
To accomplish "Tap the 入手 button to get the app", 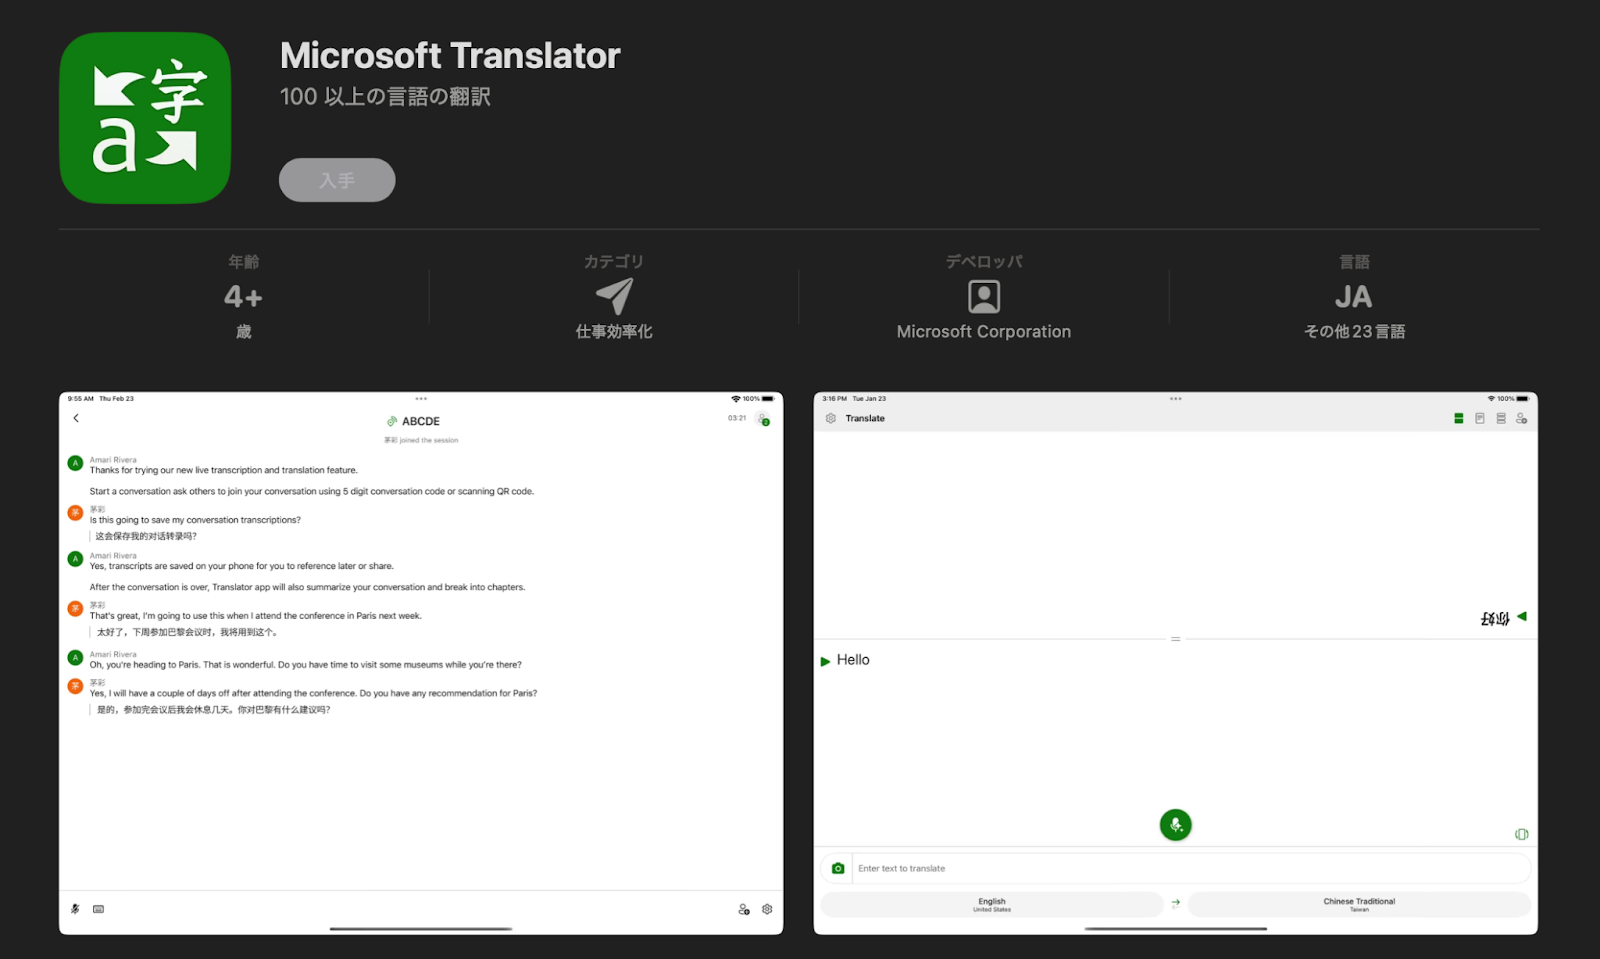I will (x=336, y=180).
